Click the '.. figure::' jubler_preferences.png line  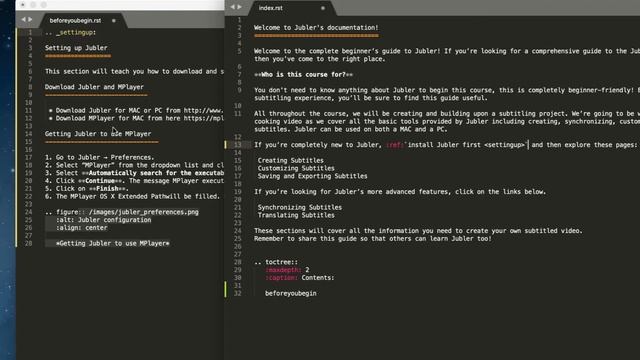click(x=122, y=212)
